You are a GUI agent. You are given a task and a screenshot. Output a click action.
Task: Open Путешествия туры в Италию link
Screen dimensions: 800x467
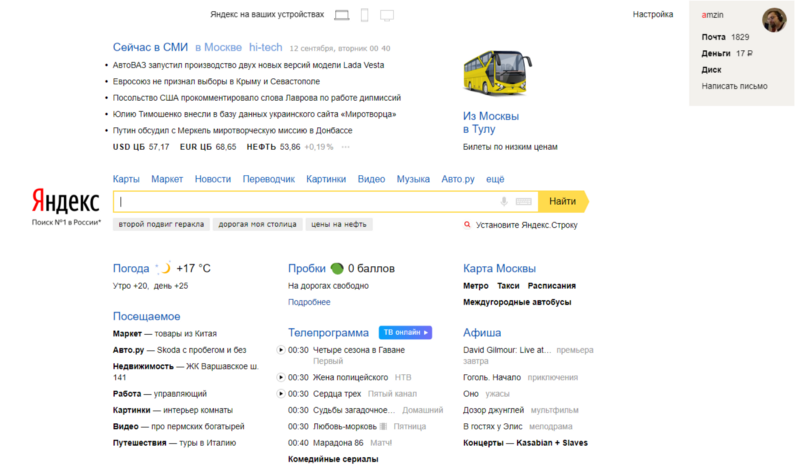[x=174, y=443]
